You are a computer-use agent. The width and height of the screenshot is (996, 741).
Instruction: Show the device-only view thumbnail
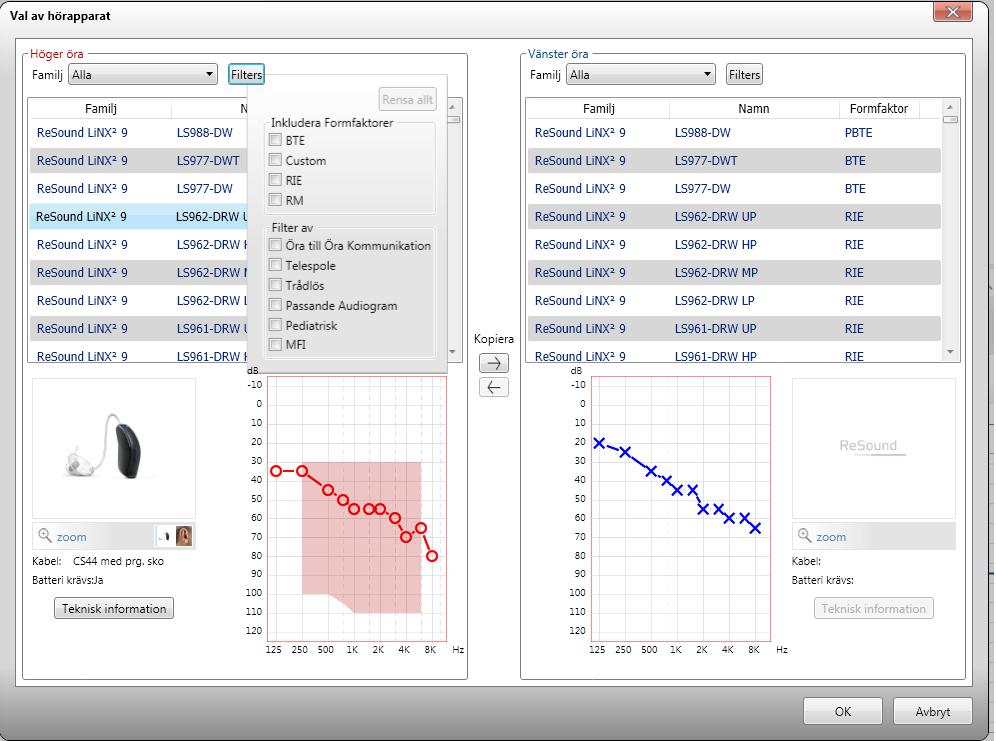pyautogui.click(x=165, y=536)
